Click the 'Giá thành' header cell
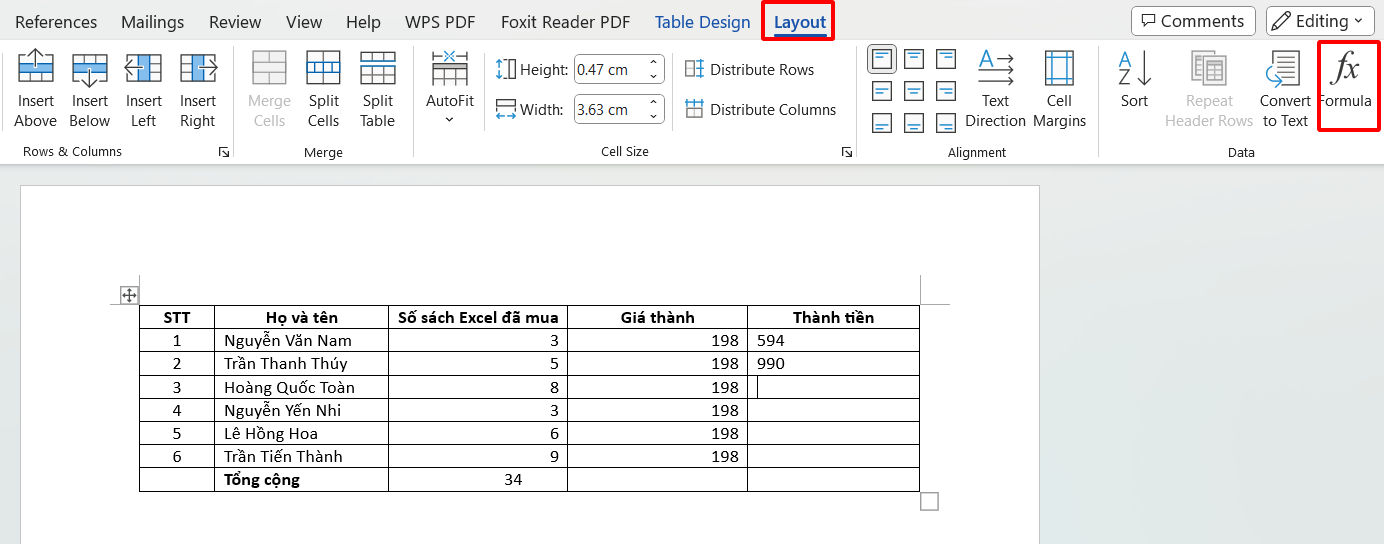The image size is (1384, 544). [x=657, y=318]
